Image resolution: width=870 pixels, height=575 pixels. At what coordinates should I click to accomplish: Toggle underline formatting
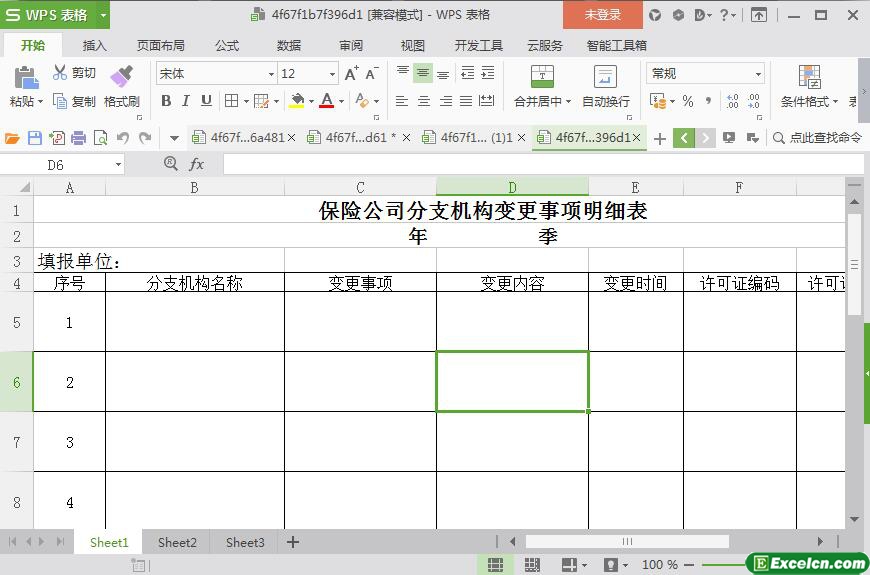[x=206, y=101]
